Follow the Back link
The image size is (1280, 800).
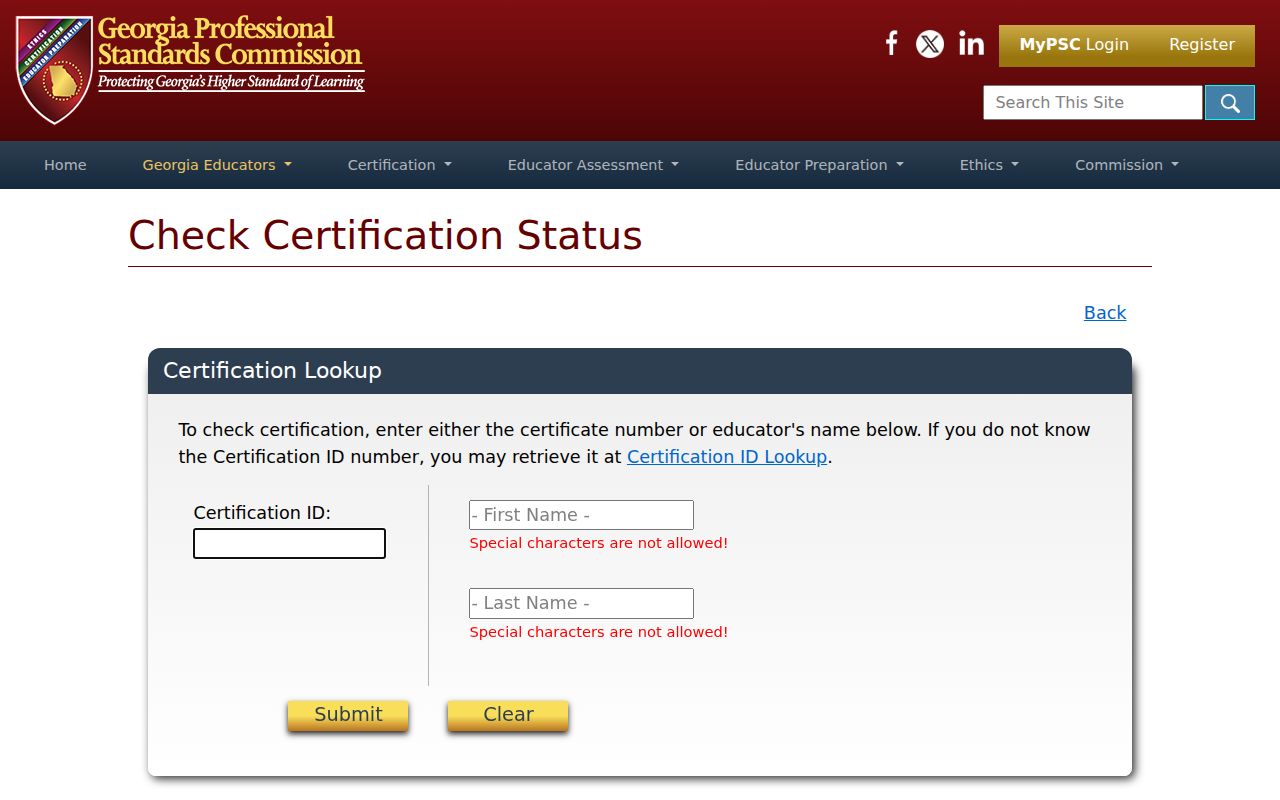[1105, 313]
